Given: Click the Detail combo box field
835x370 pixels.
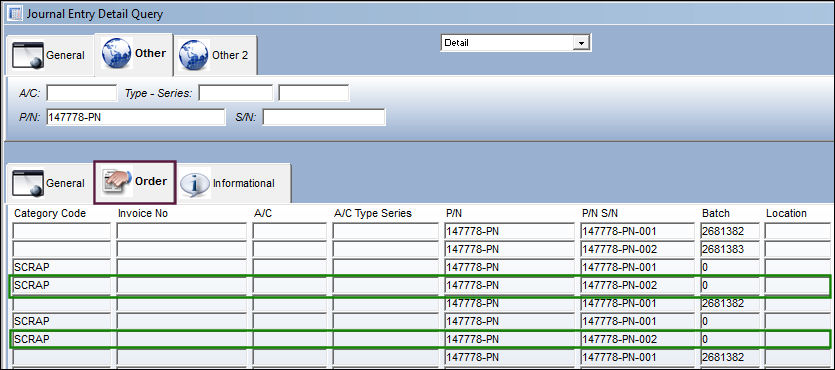Looking at the screenshot, I should click(x=515, y=43).
